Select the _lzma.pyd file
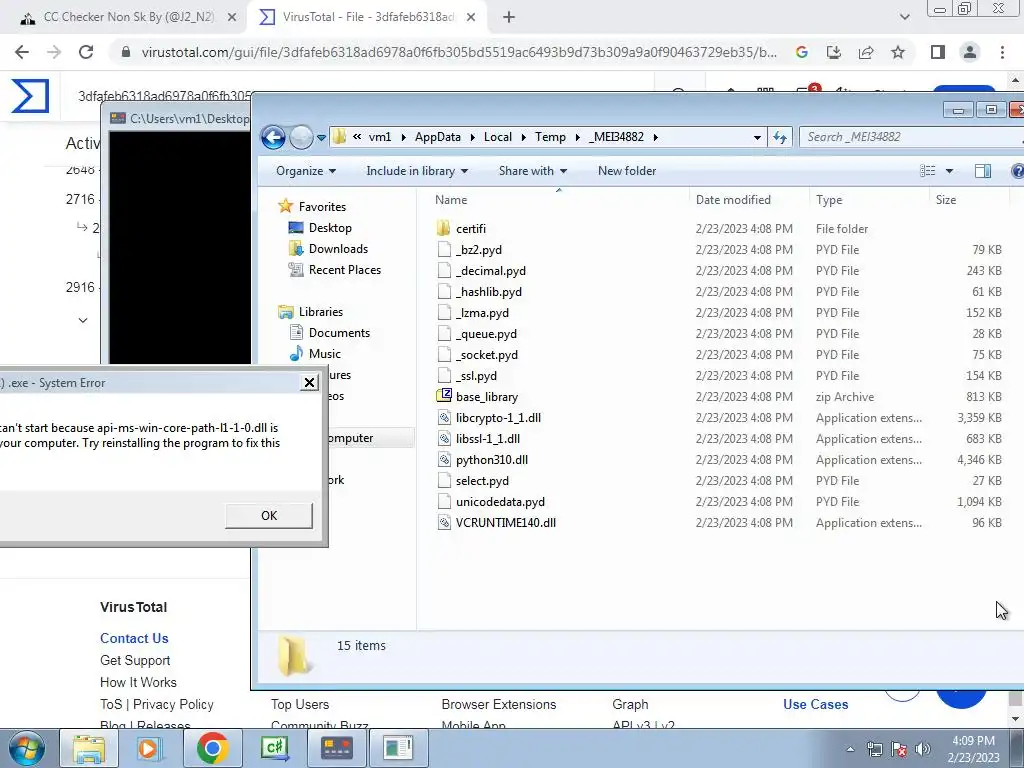The width and height of the screenshot is (1024, 768). click(x=482, y=313)
